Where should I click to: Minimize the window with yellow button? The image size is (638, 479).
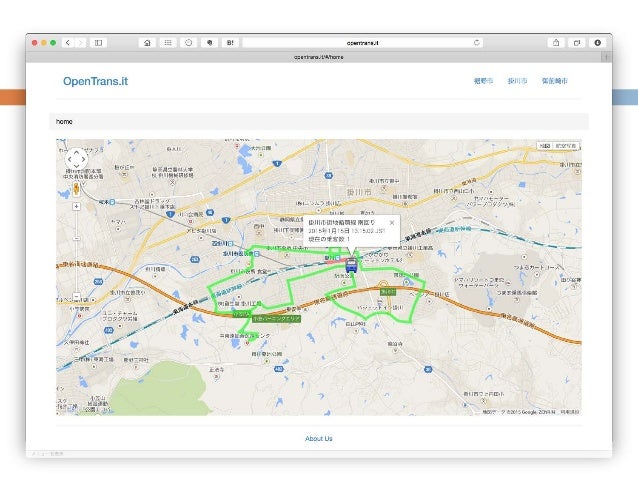(44, 43)
